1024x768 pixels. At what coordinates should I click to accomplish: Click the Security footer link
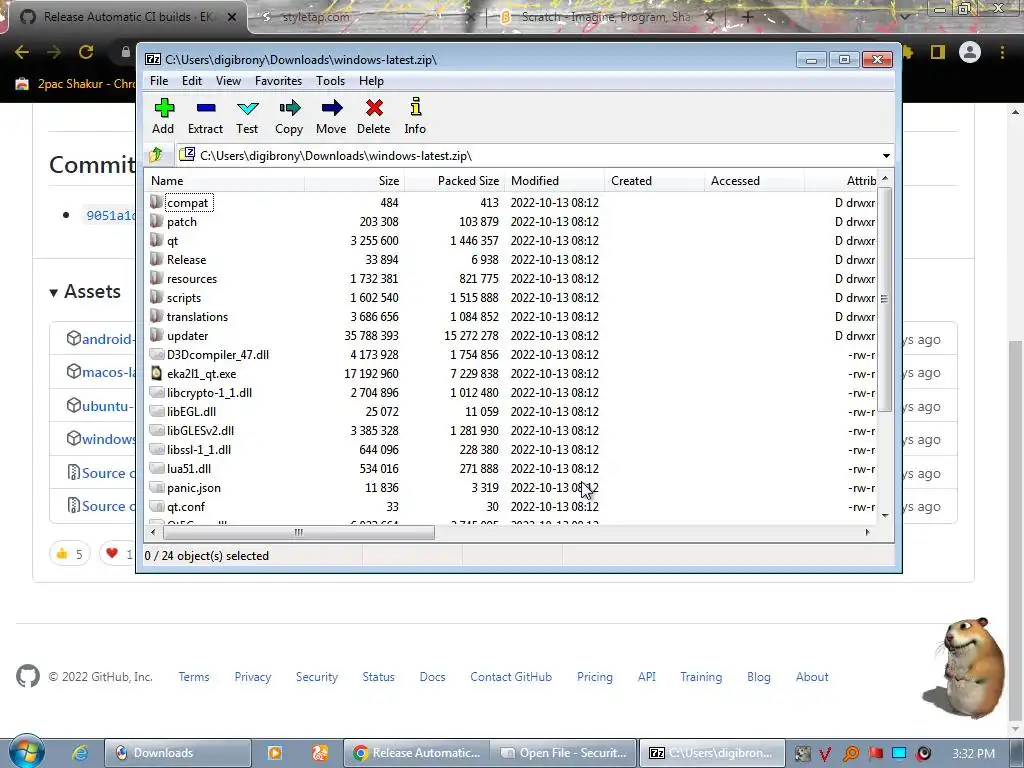click(317, 677)
